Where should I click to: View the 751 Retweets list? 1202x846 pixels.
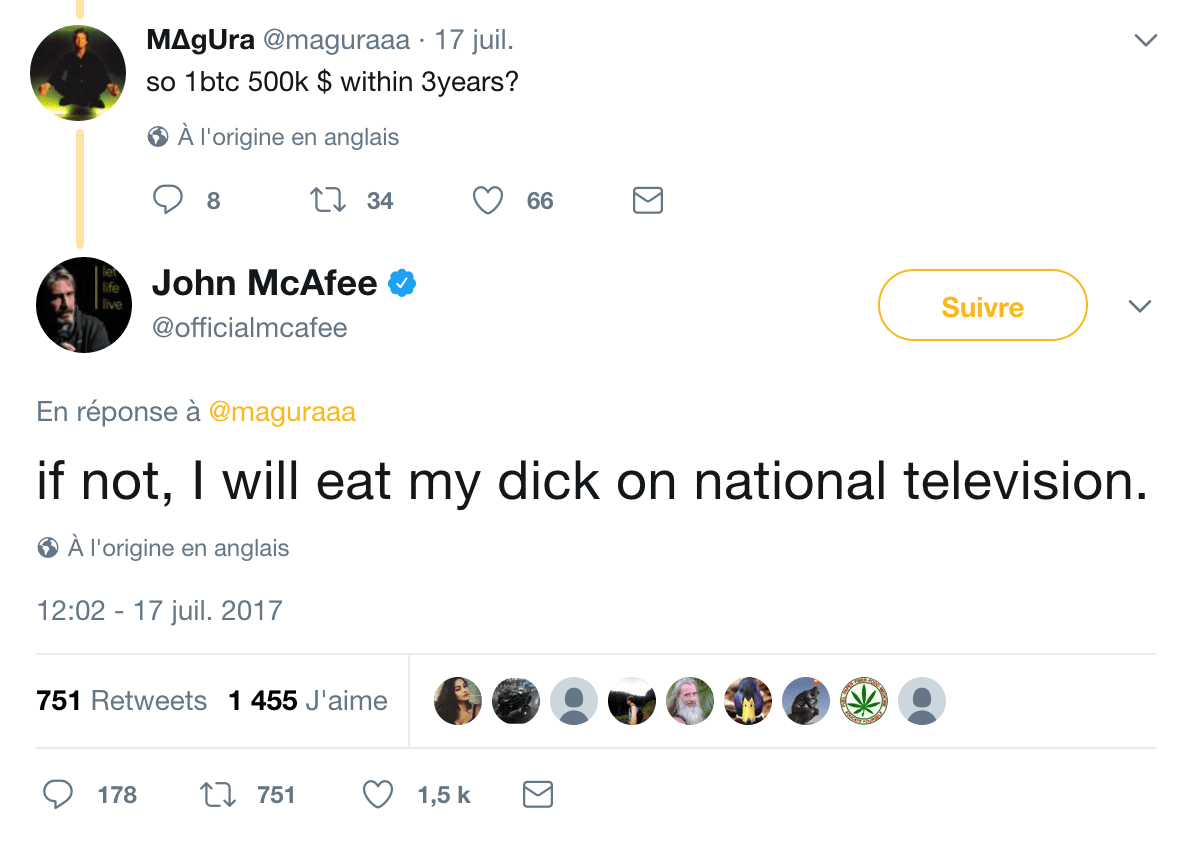tap(121, 701)
